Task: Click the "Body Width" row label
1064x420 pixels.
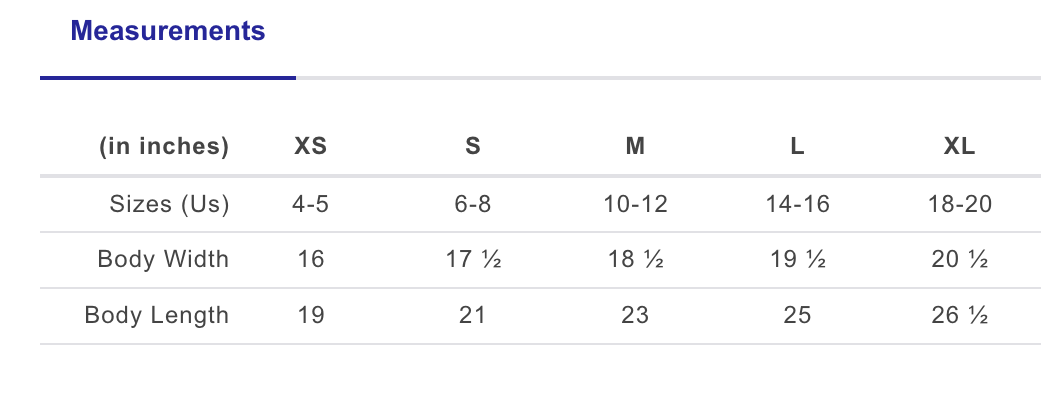Action: (x=163, y=260)
